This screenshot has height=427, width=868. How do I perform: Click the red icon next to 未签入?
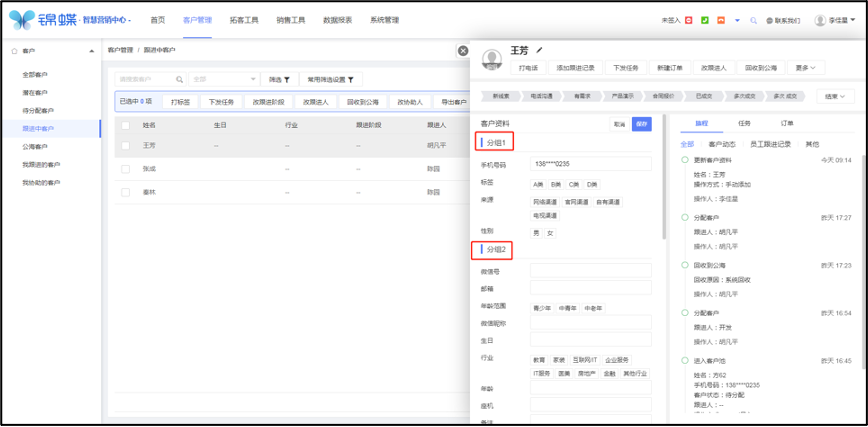pos(689,20)
